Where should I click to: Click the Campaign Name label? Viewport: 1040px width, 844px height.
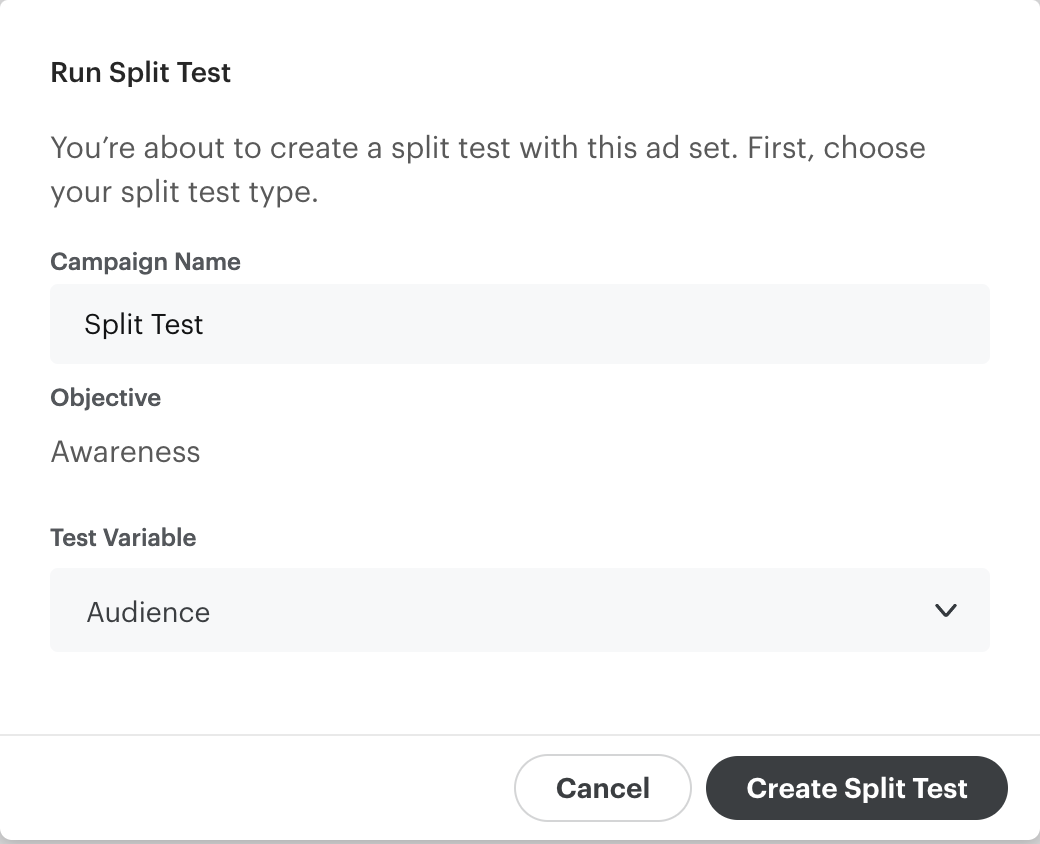[x=145, y=261]
